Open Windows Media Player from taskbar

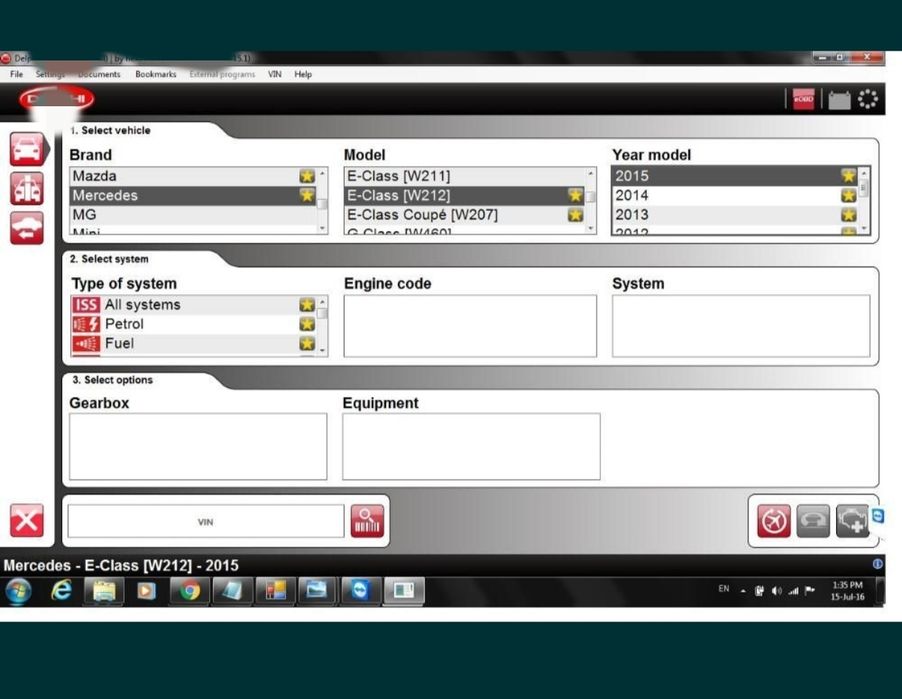[x=146, y=591]
